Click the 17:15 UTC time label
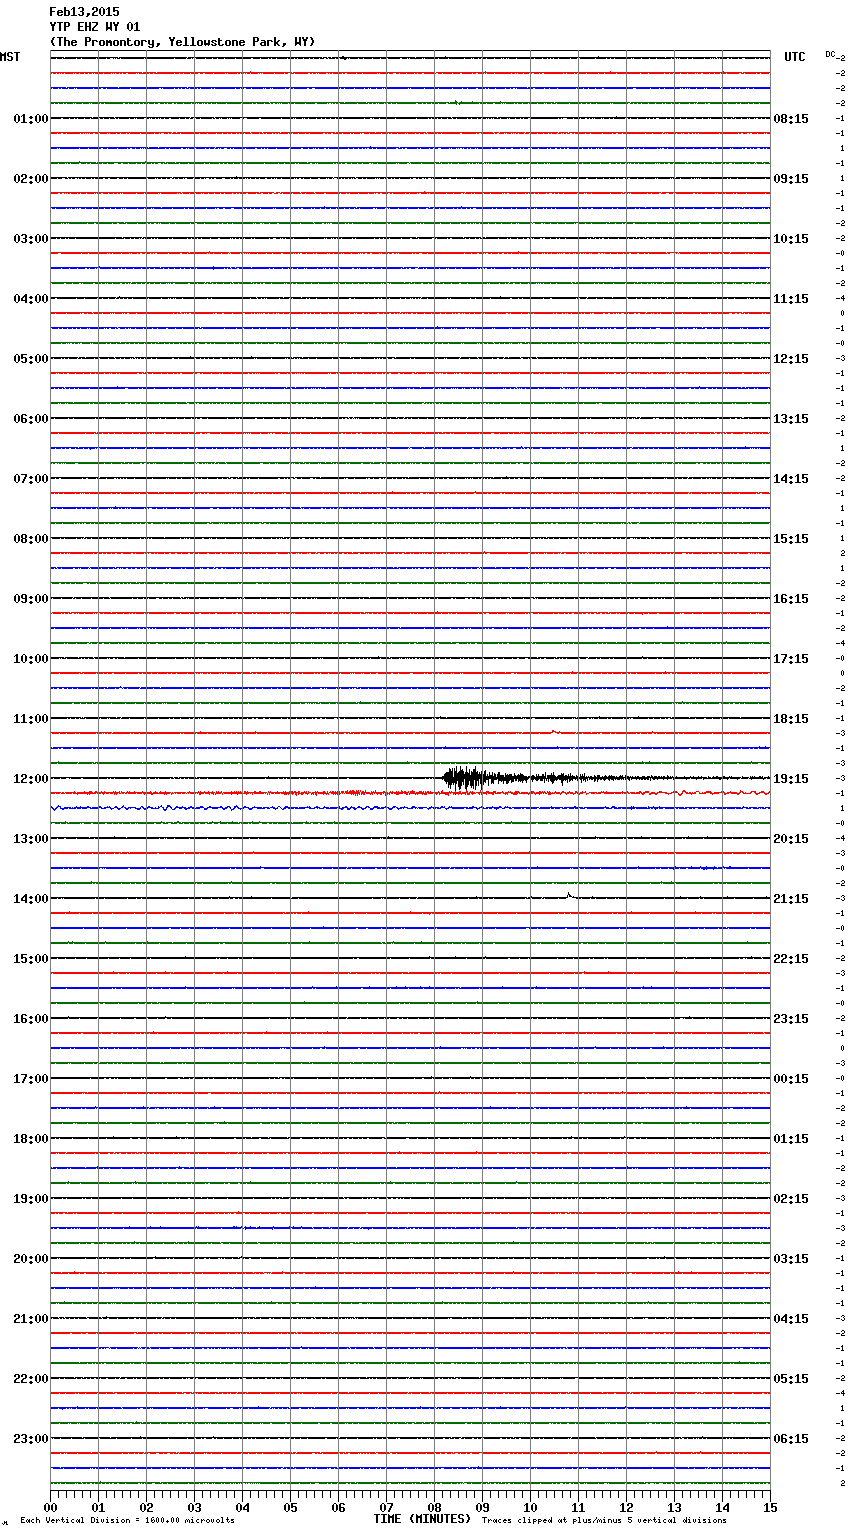850x1534 pixels. click(791, 659)
